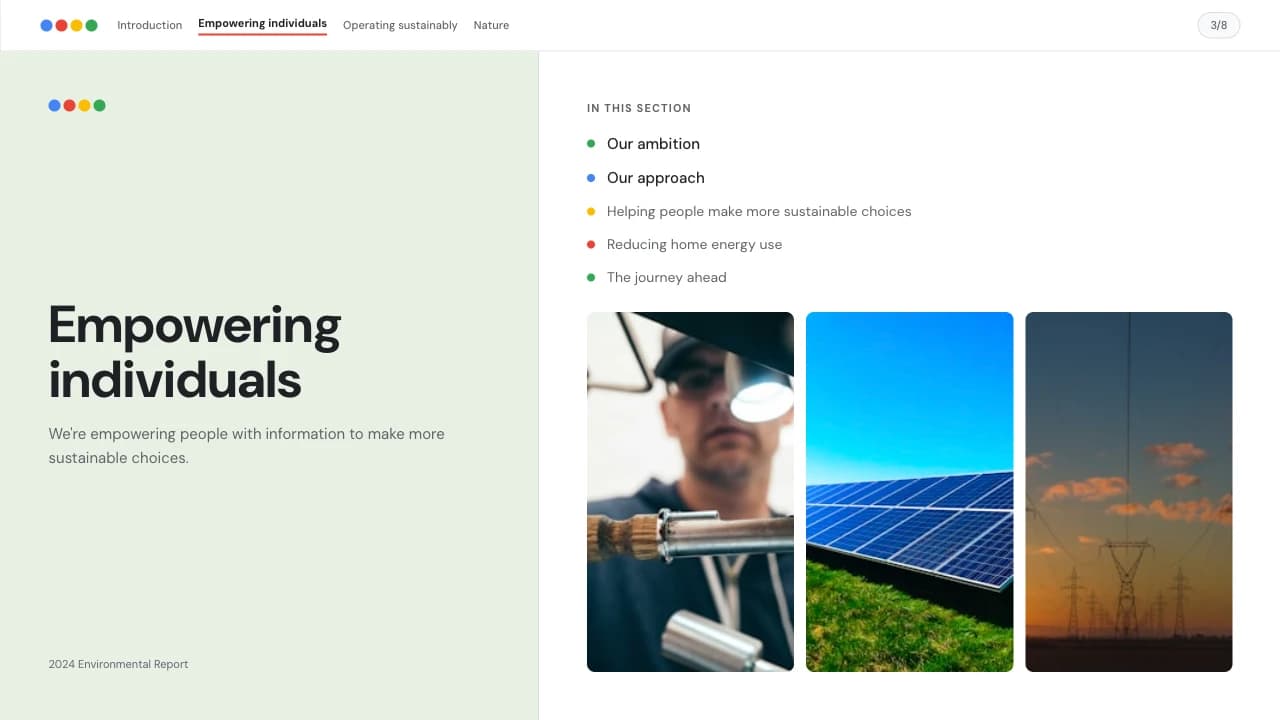Viewport: 1280px width, 720px height.
Task: Click the green bullet beside Our ambition
Action: click(591, 144)
